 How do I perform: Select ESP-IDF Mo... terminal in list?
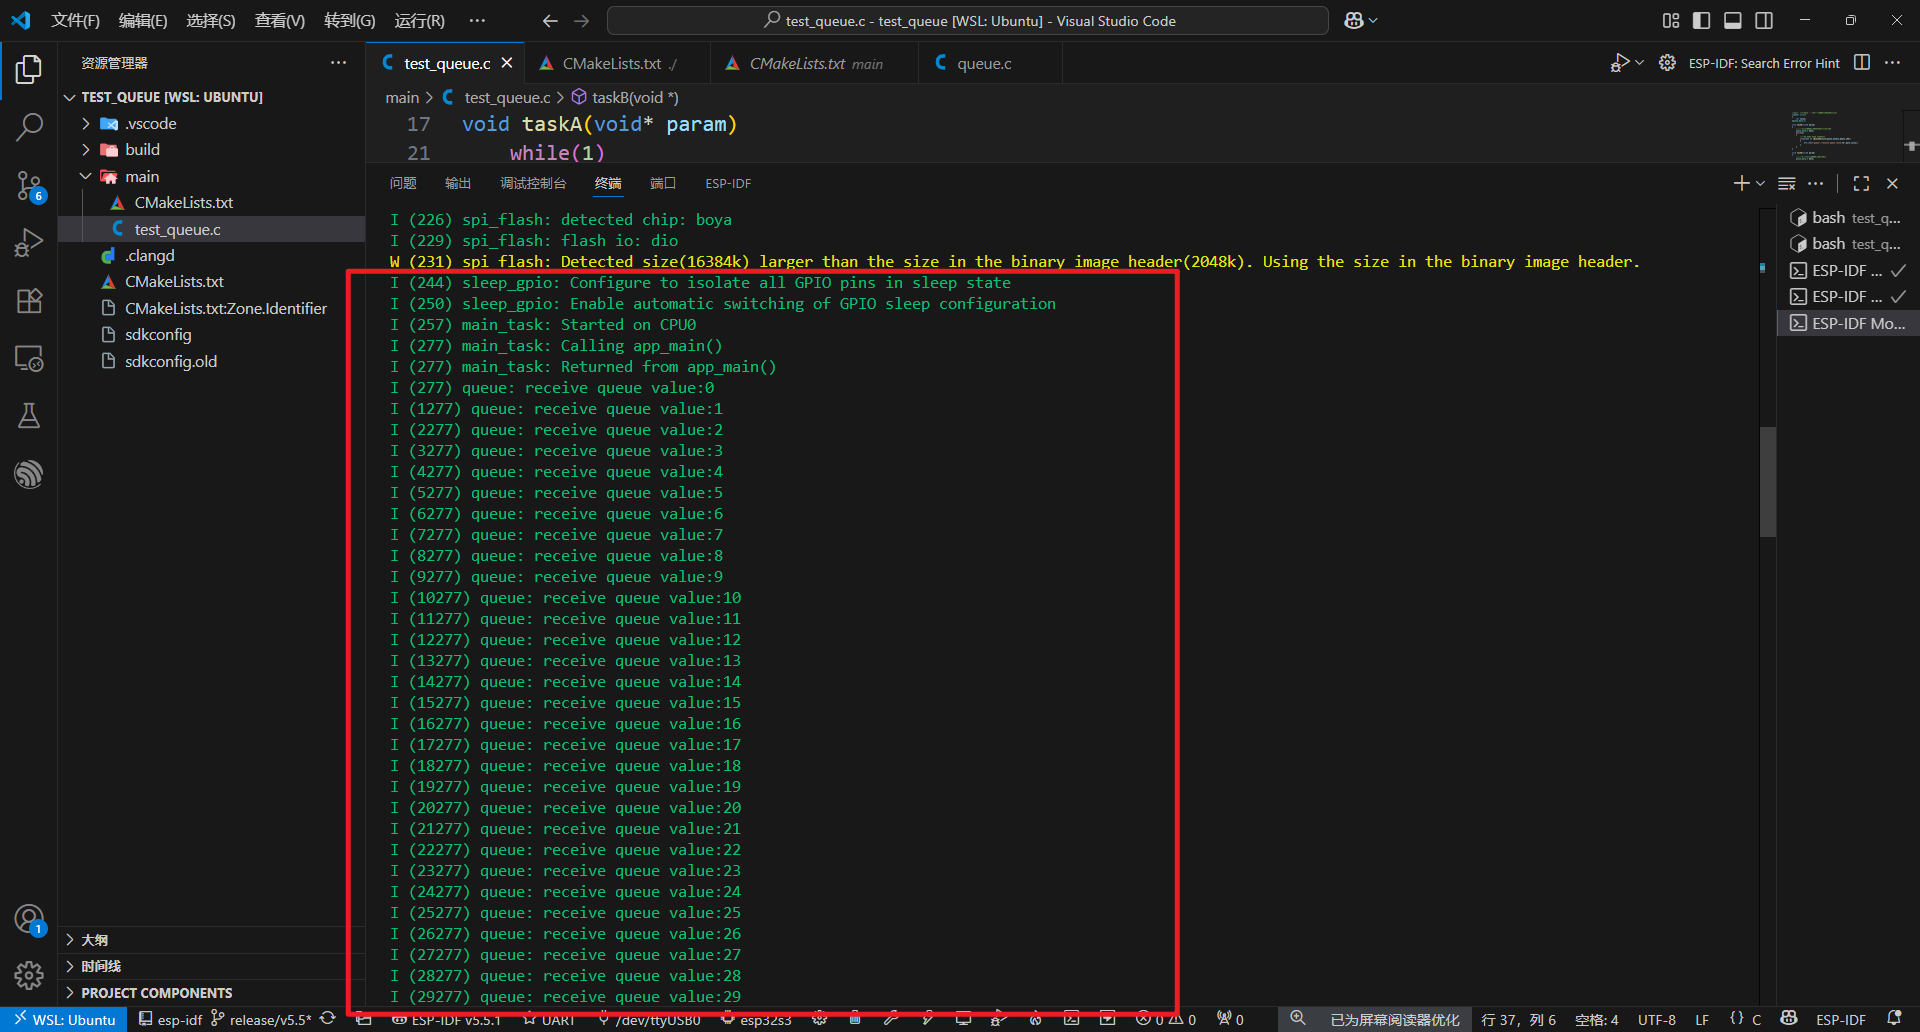coord(1847,323)
